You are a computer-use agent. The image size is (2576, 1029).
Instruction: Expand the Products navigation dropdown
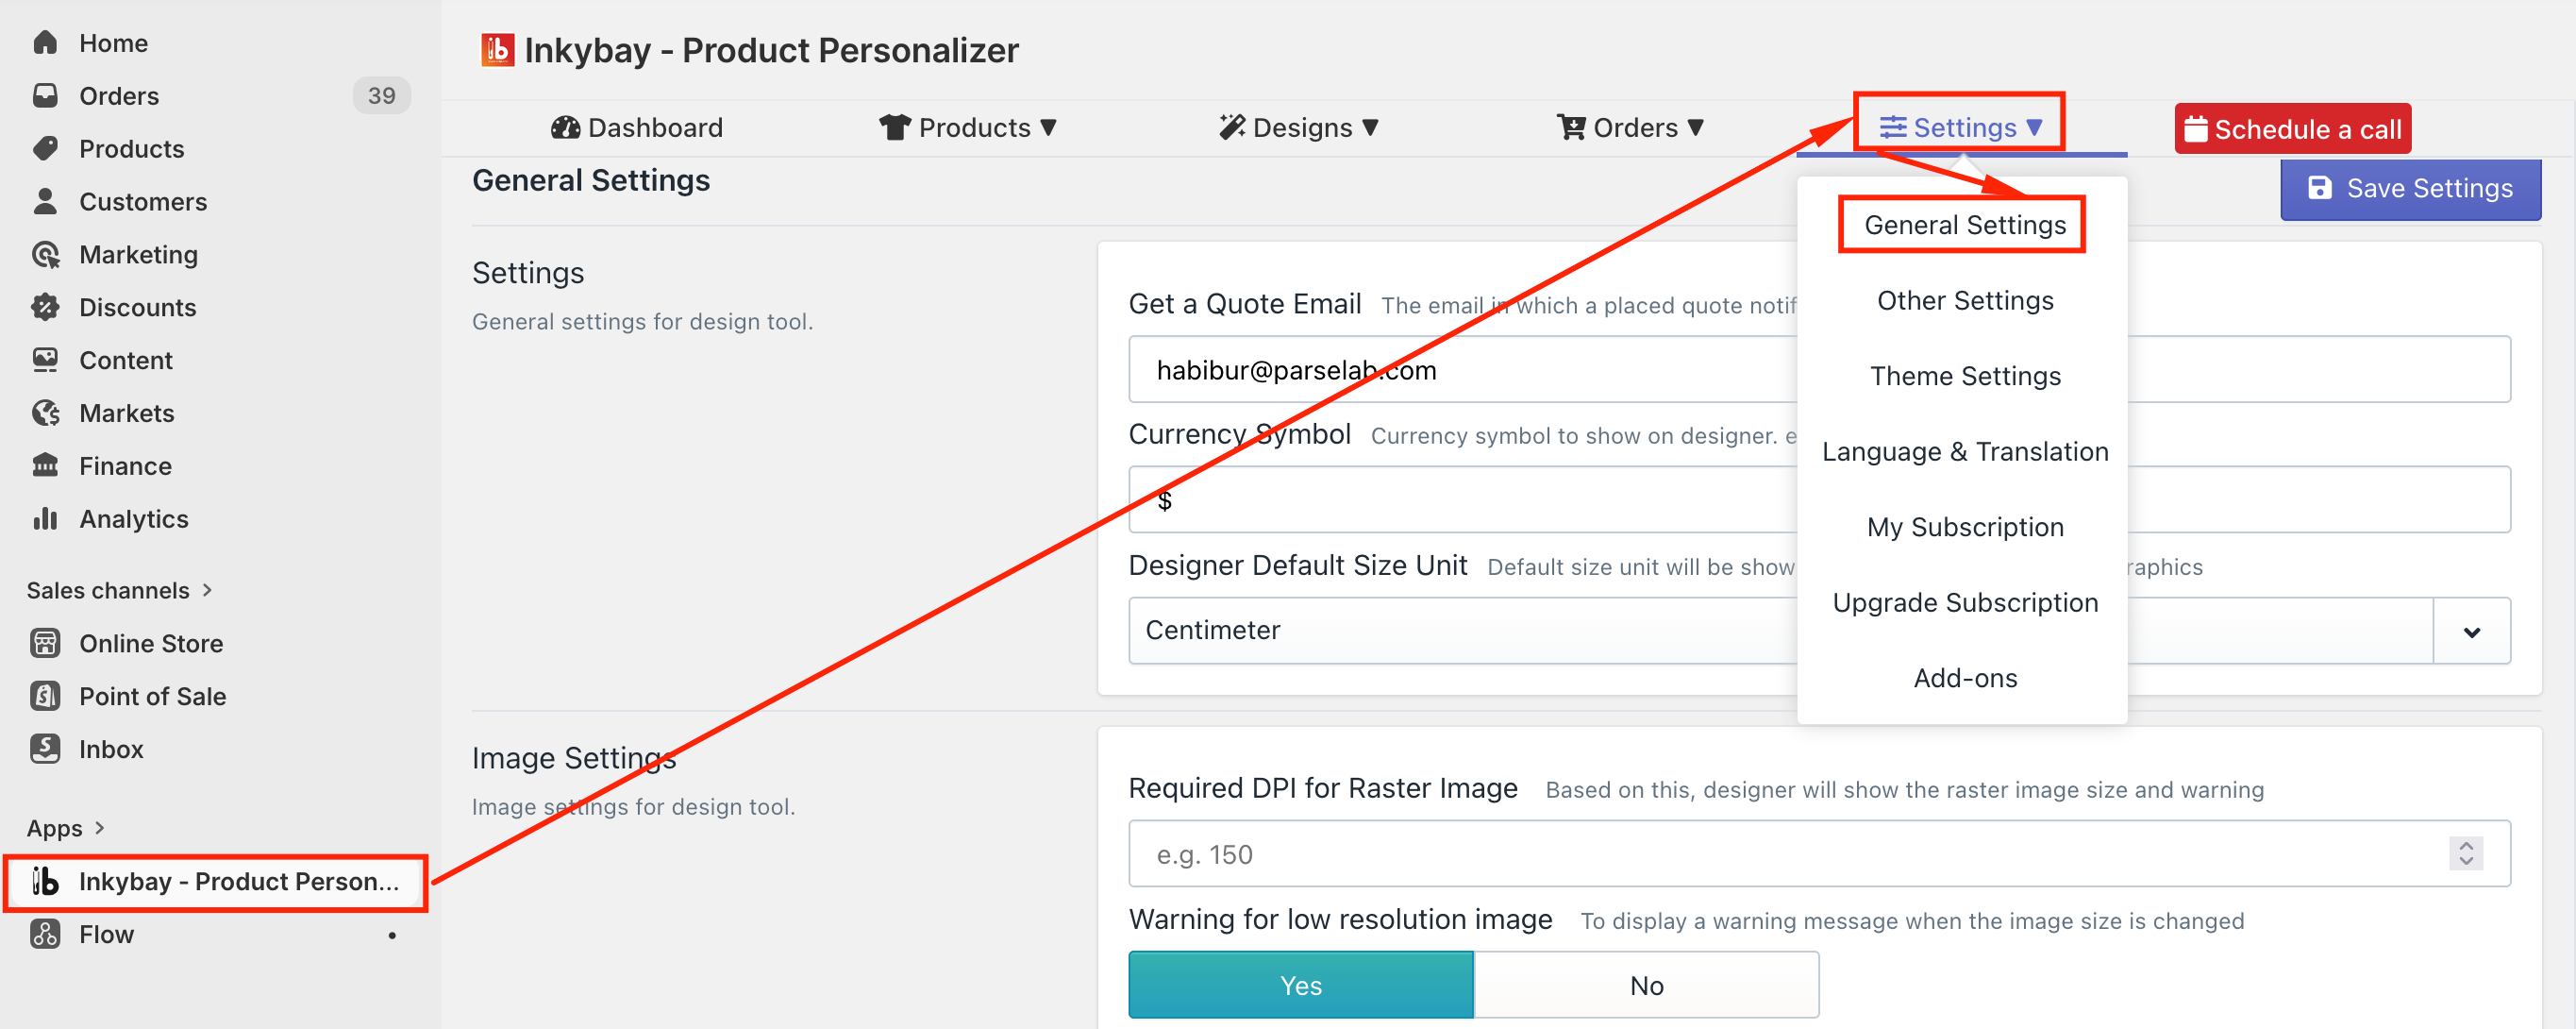click(967, 128)
